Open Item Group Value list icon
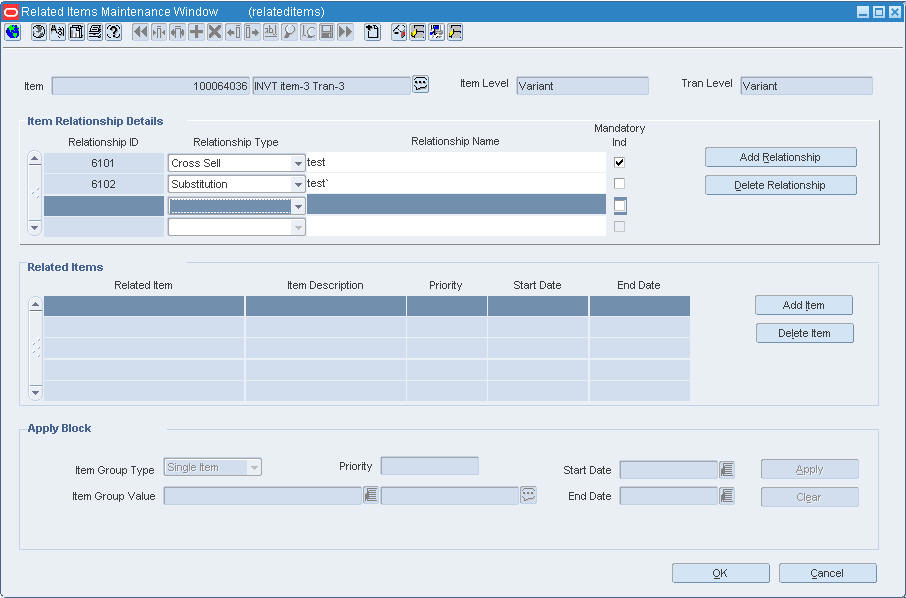Image resolution: width=906 pixels, height=598 pixels. tap(371, 495)
